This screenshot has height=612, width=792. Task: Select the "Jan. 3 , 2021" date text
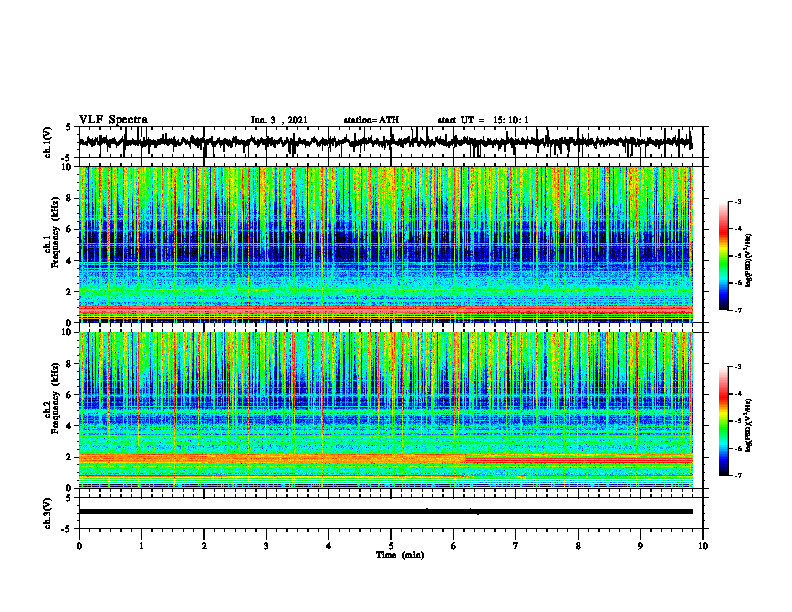click(279, 120)
